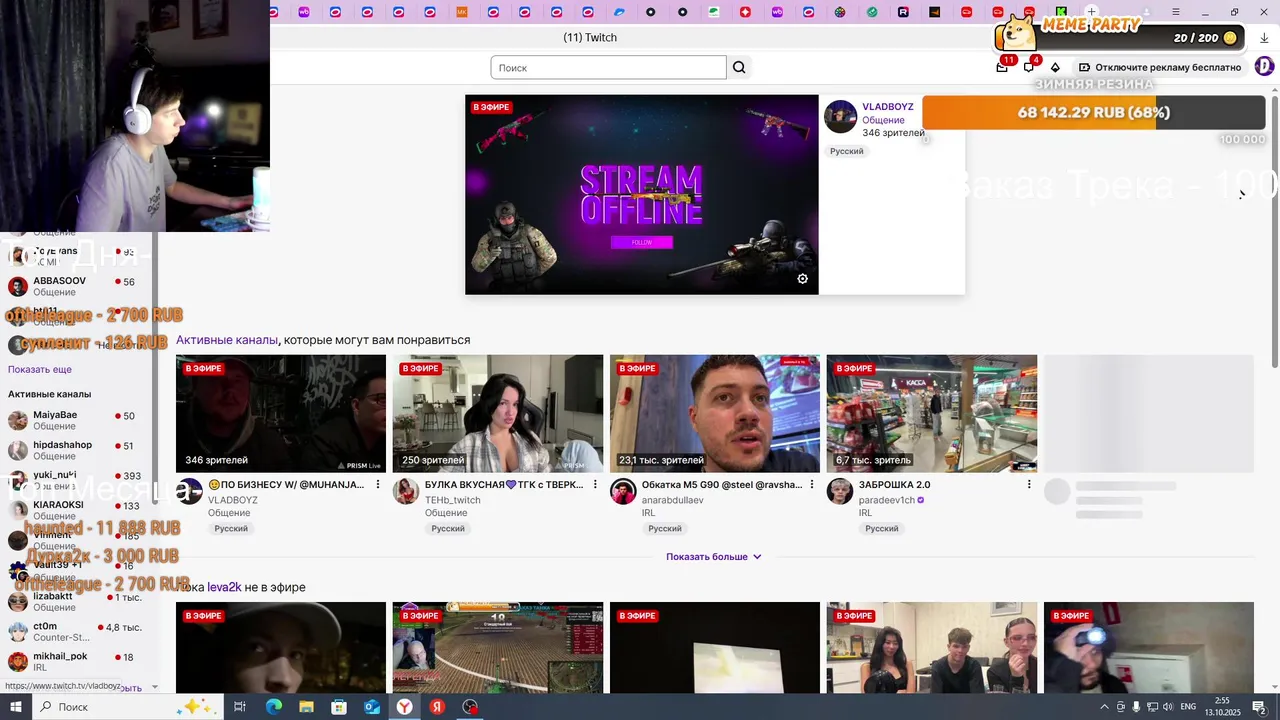Image resolution: width=1280 pixels, height=720 pixels.
Task: Open IRL category under ЗАБРОШКА 2.0
Action: point(865,513)
